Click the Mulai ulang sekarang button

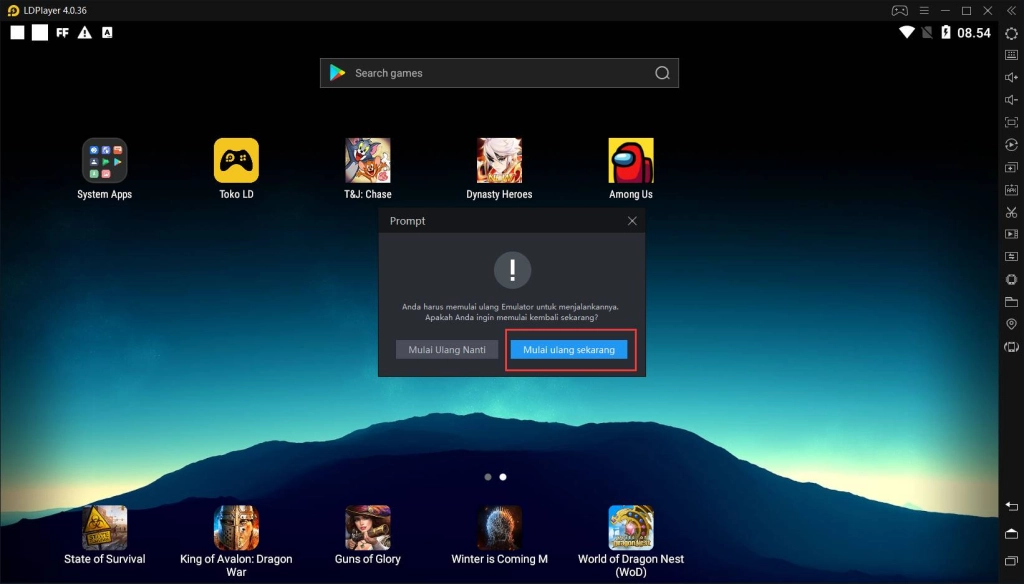click(x=569, y=349)
